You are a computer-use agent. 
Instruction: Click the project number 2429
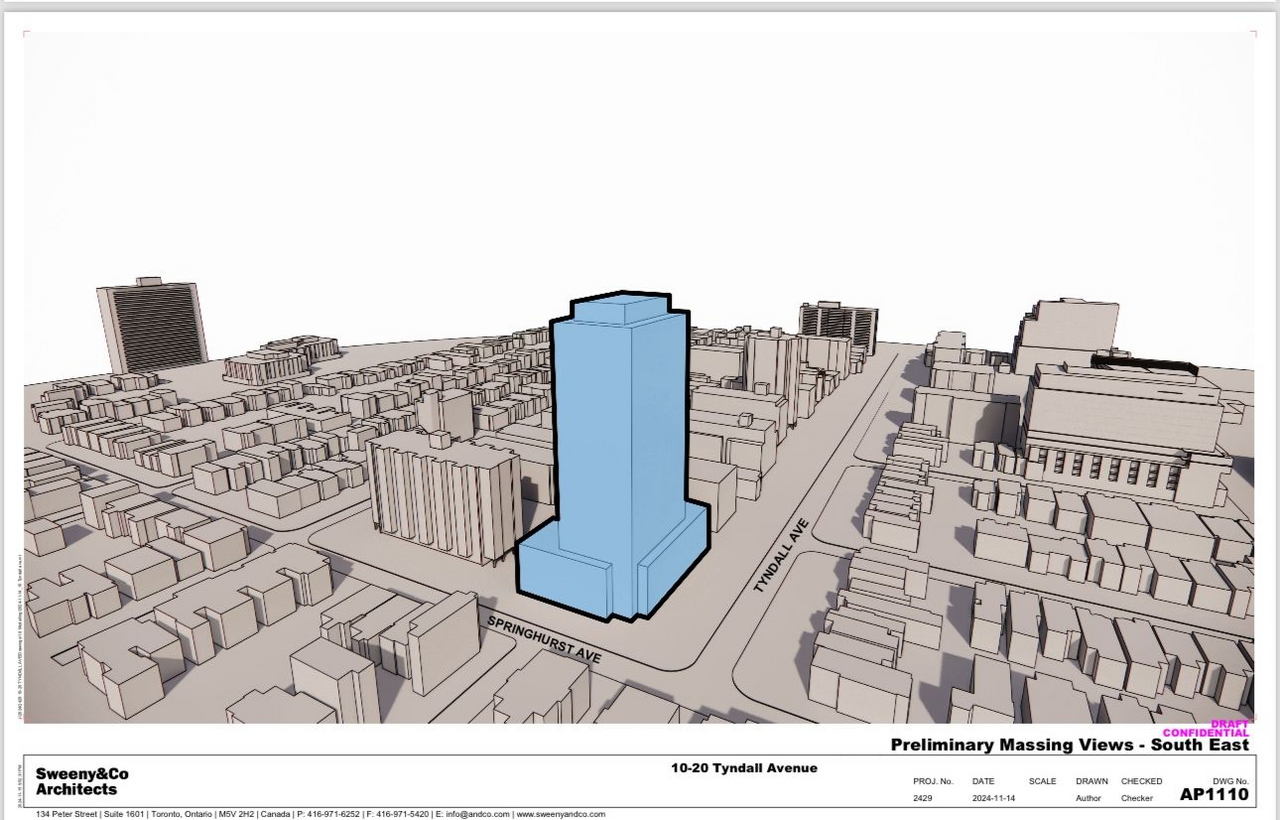923,798
